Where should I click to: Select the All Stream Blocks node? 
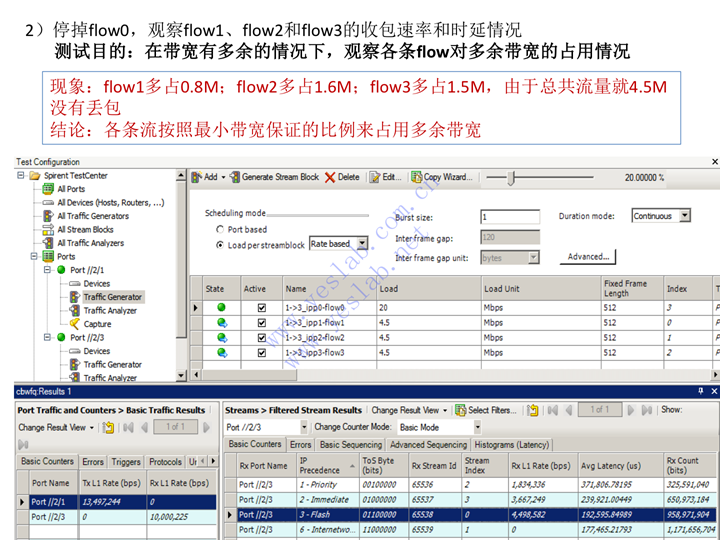click(84, 229)
